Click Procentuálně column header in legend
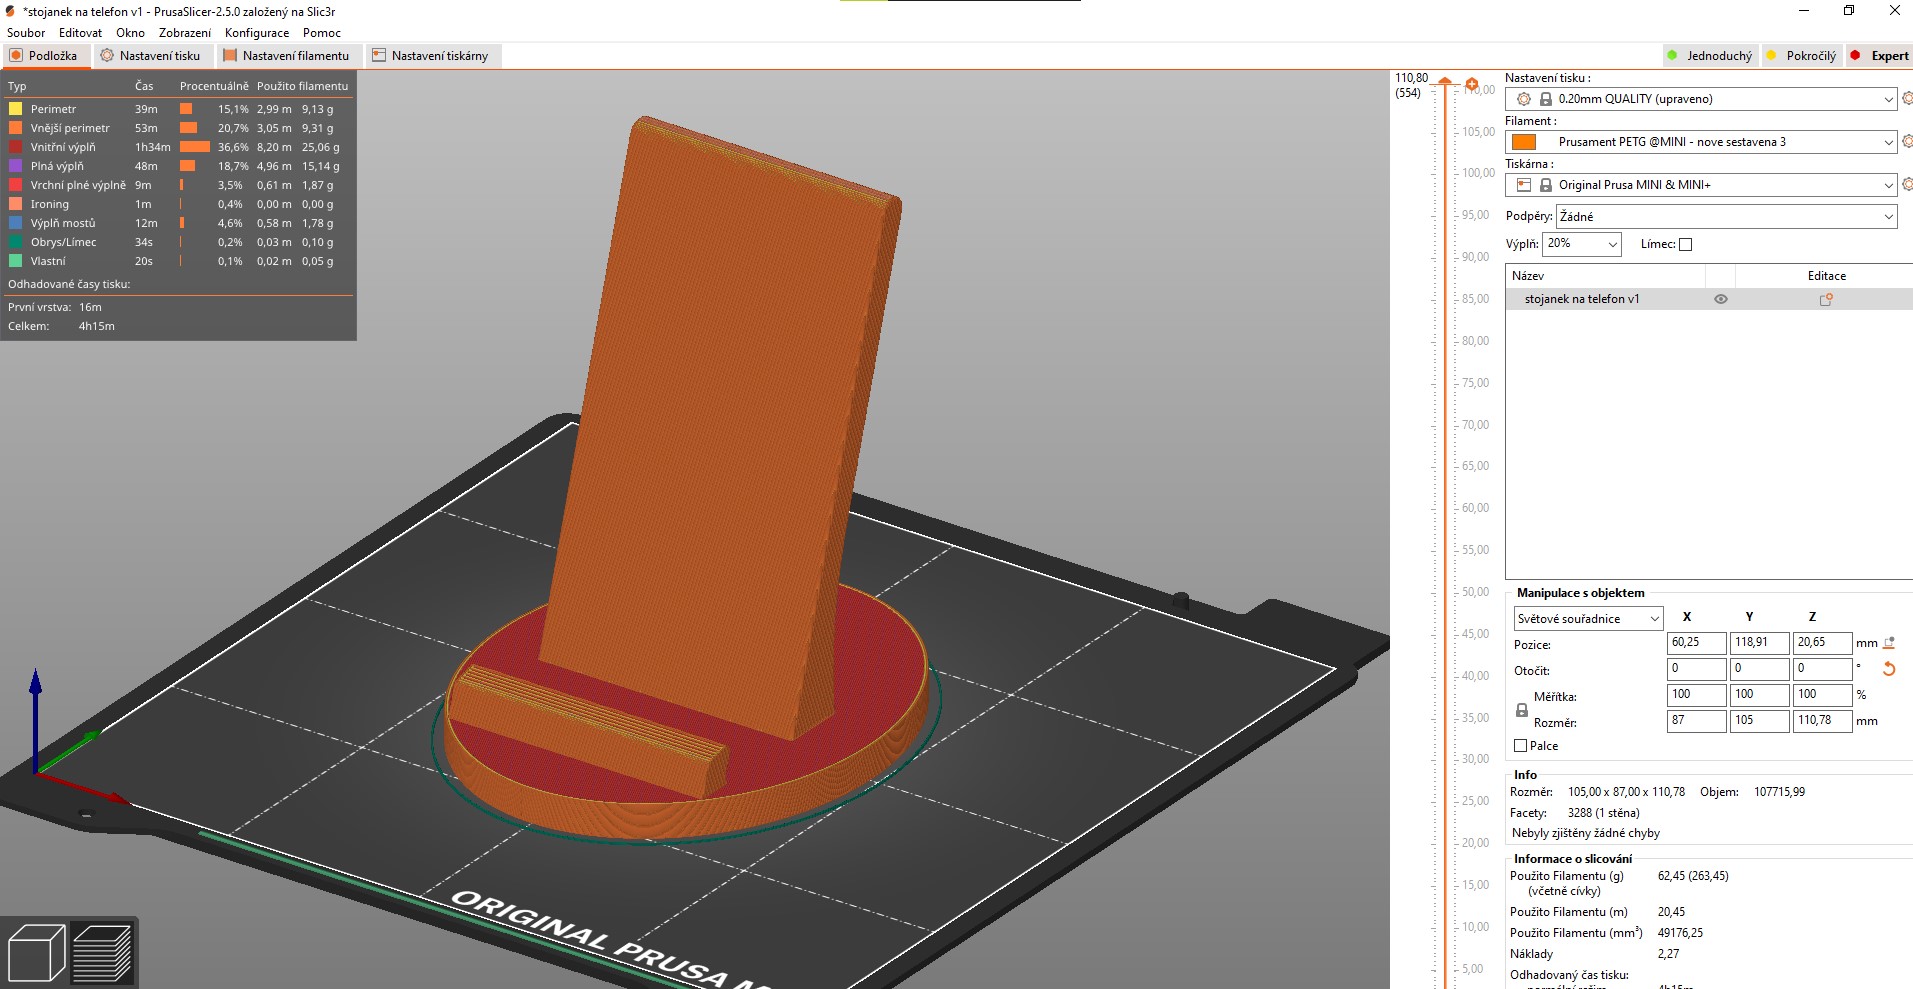 (214, 86)
